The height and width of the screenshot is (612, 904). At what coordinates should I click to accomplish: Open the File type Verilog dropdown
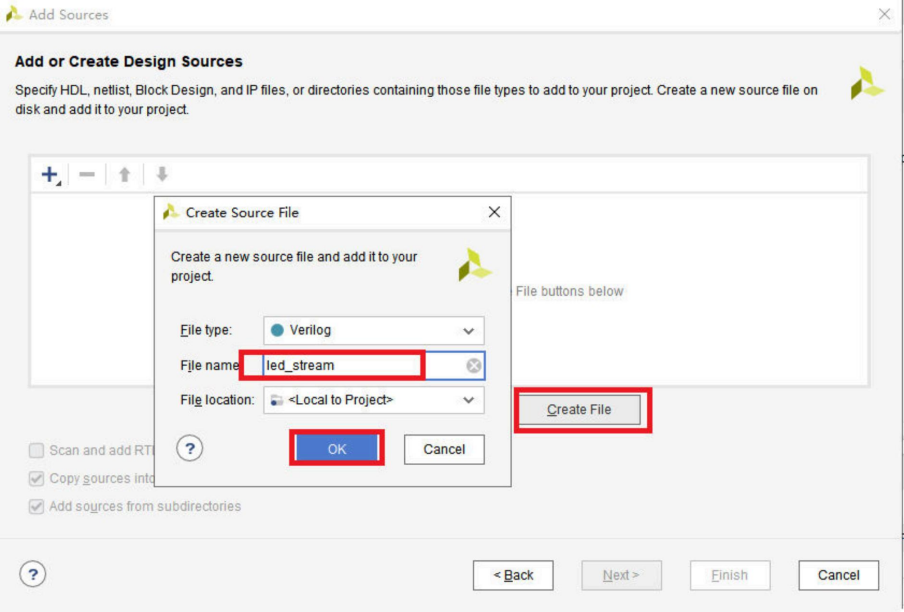[x=374, y=331]
